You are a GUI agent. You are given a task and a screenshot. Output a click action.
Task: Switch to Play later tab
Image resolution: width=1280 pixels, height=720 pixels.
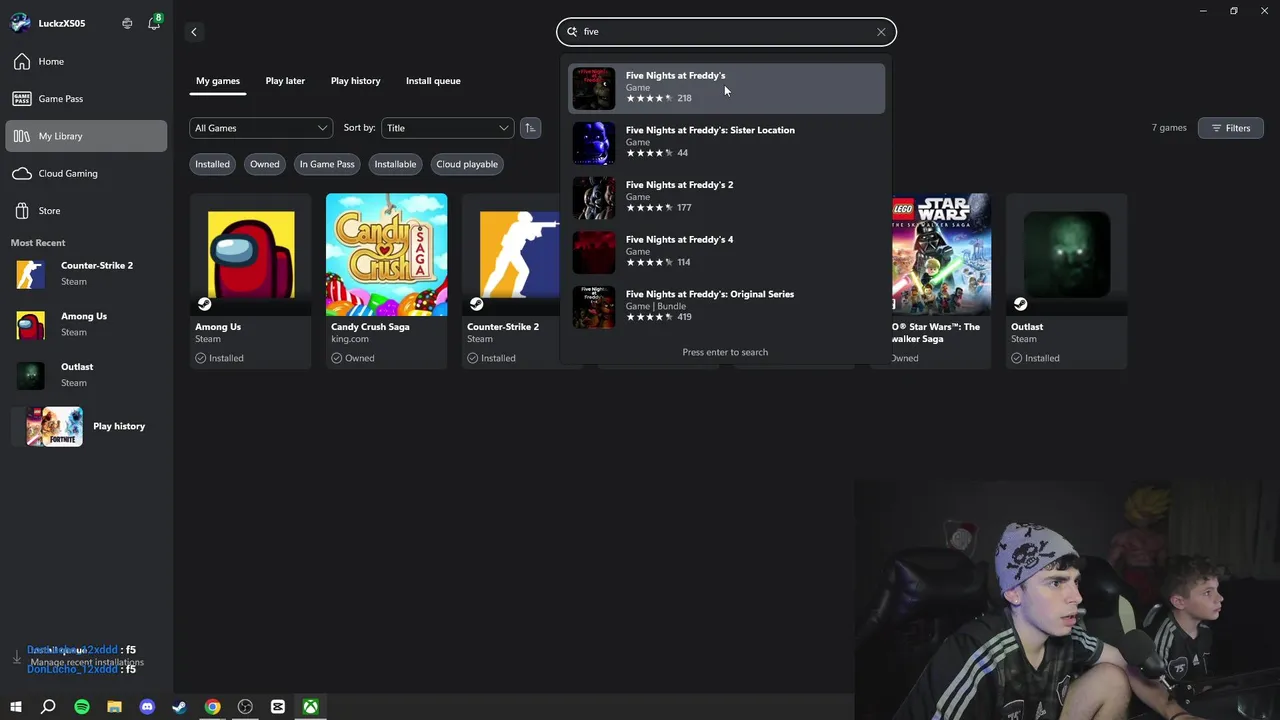(285, 81)
